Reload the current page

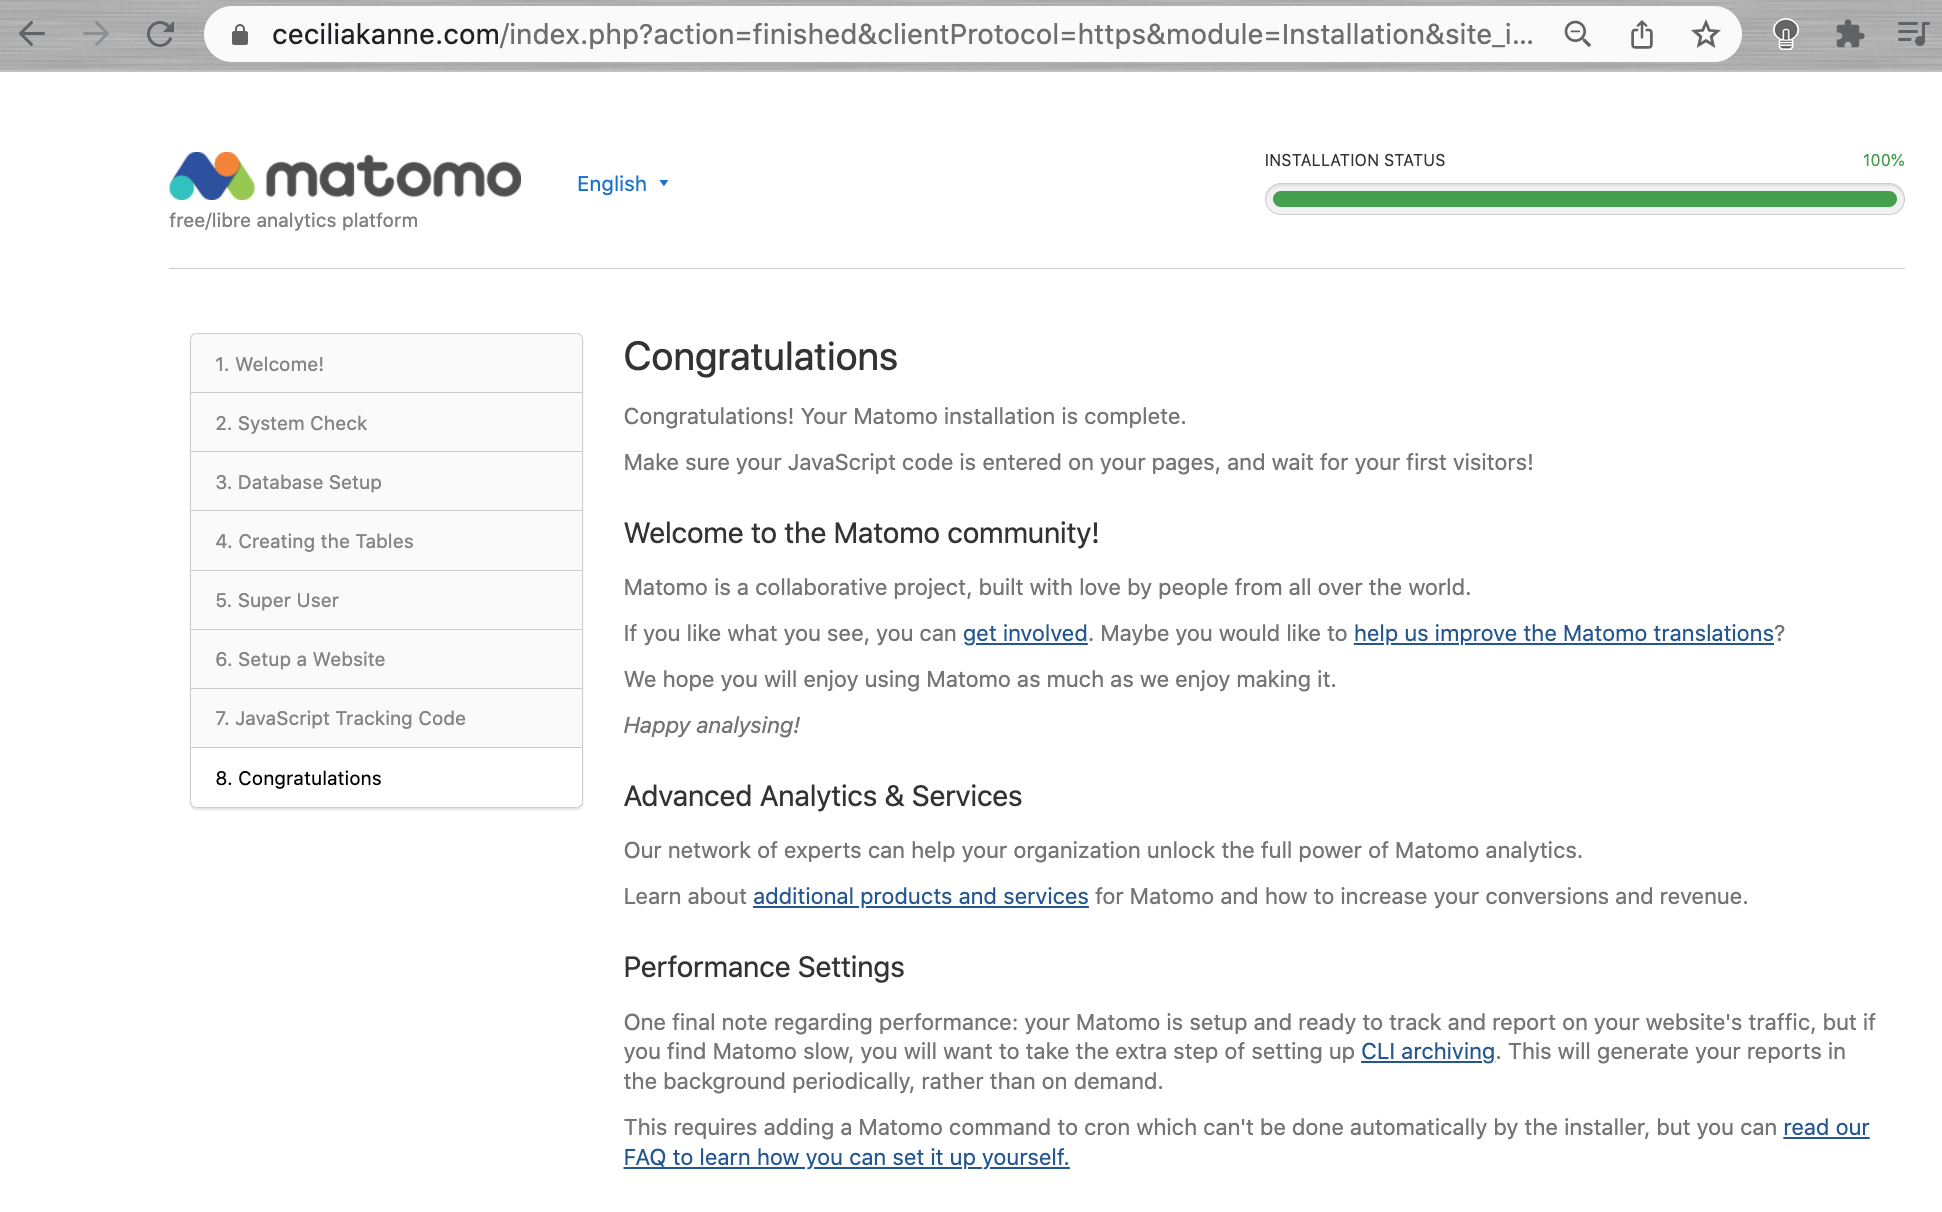(160, 35)
